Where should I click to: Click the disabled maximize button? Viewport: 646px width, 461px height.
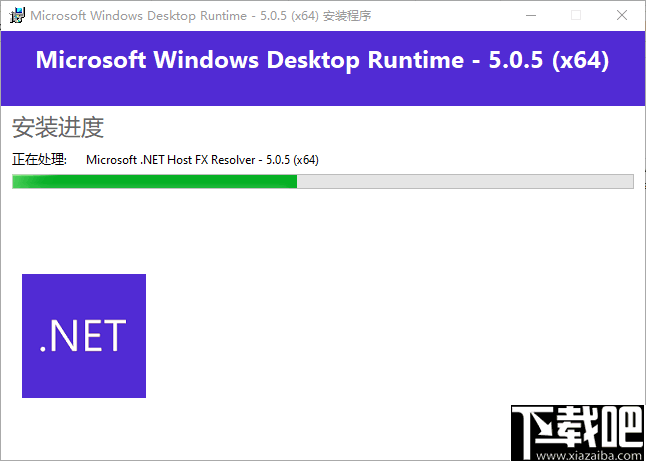(576, 16)
